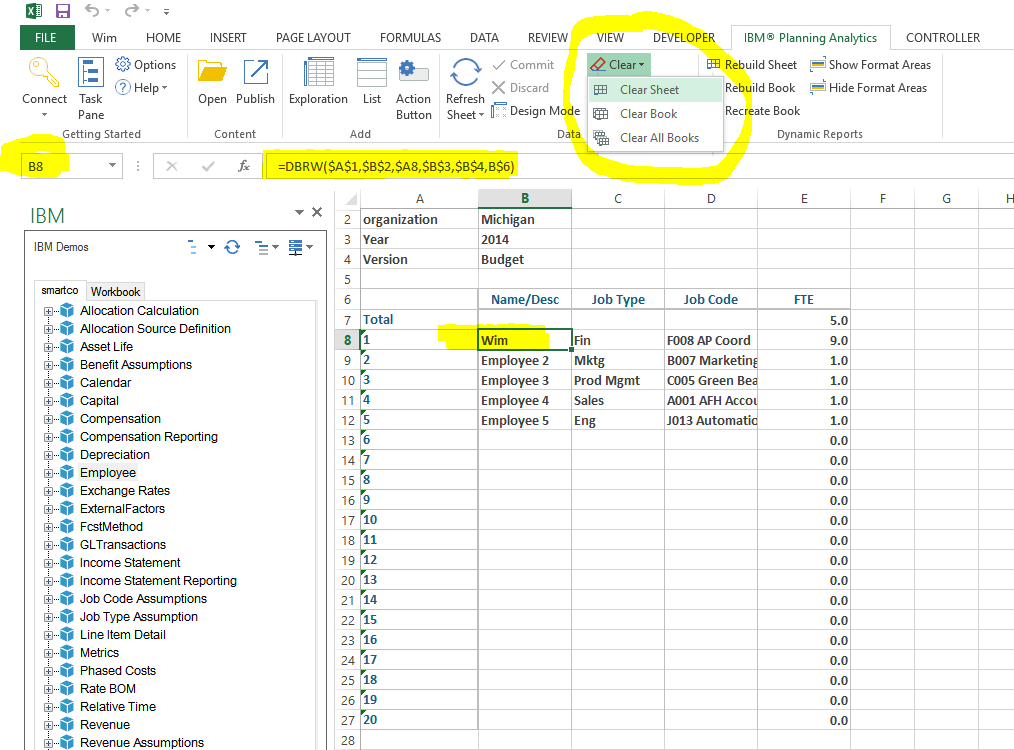Switch to the FORMULAS tab
Viewport: 1014px width, 750px height.
410,38
